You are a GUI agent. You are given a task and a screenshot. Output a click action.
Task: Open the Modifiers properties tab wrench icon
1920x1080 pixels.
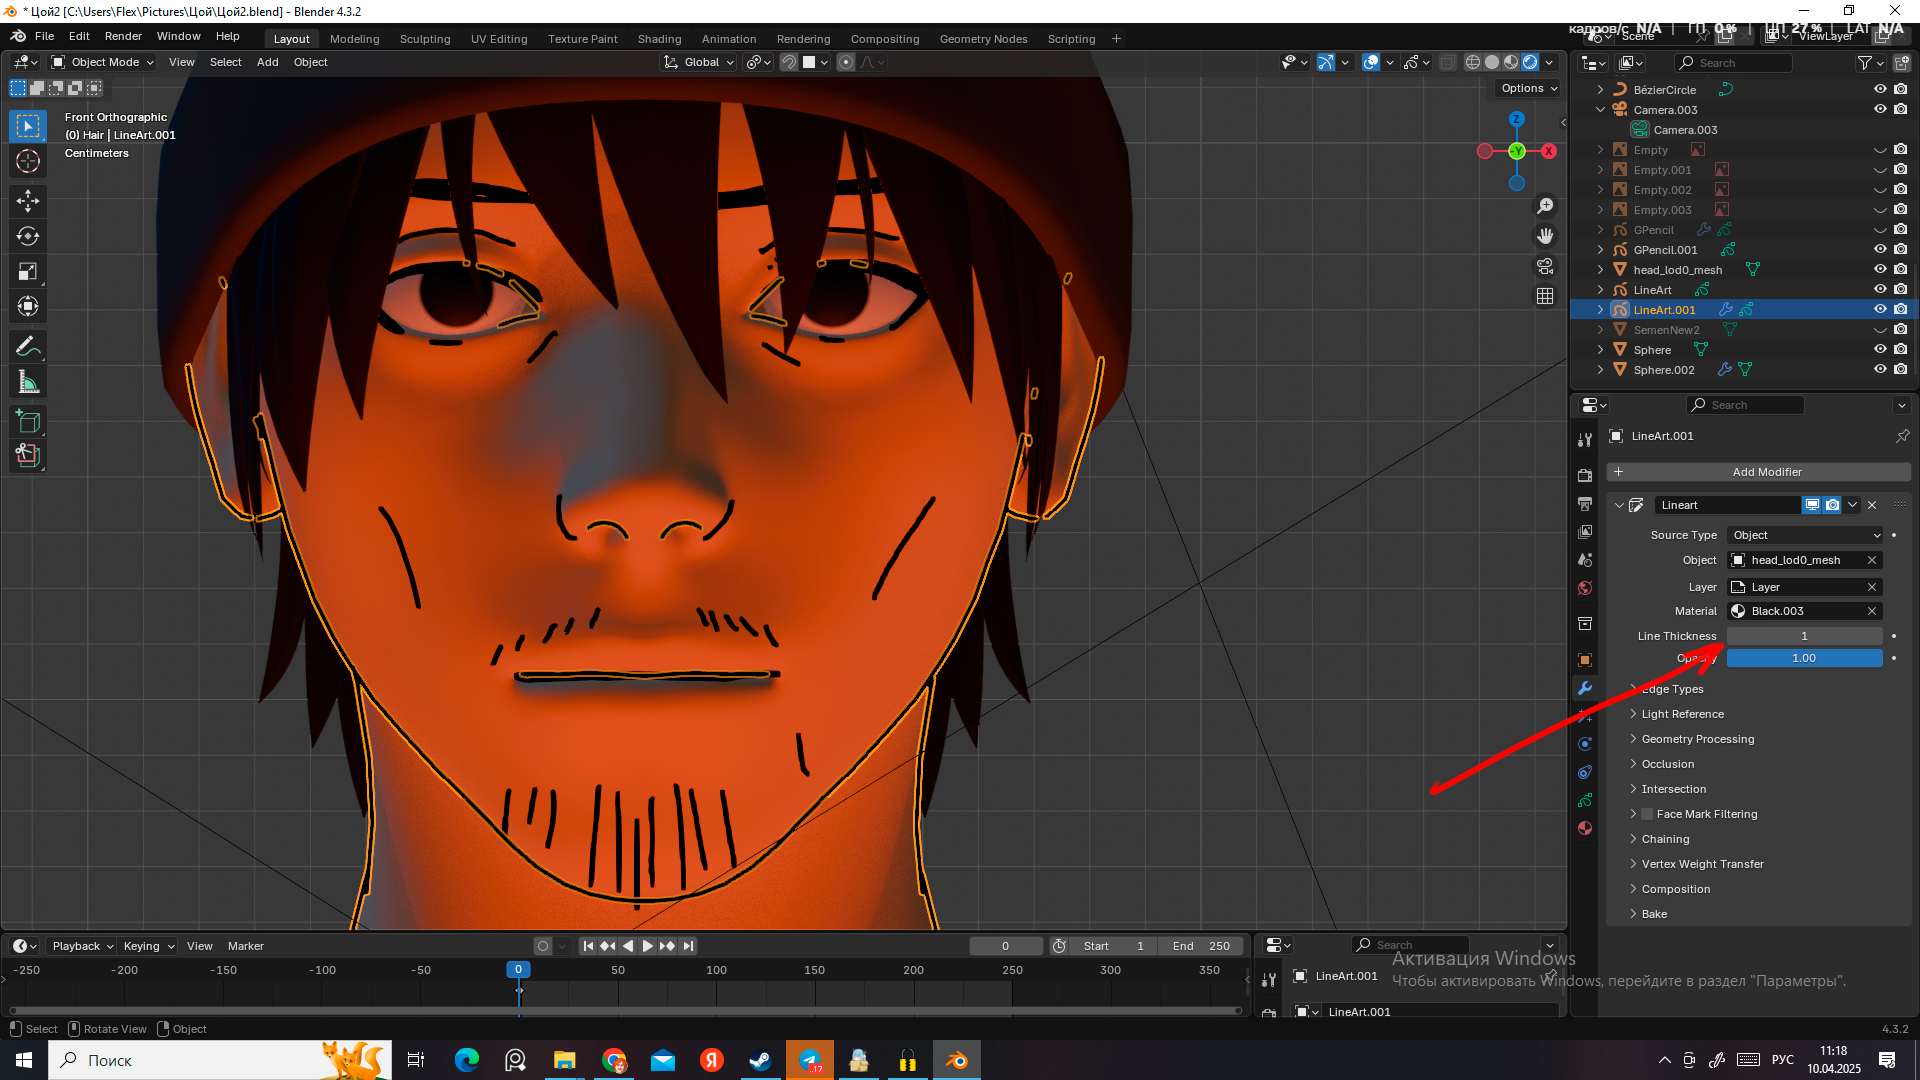(x=1585, y=688)
